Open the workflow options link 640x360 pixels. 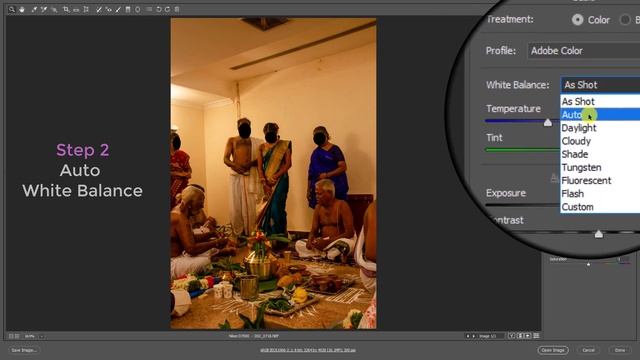pyautogui.click(x=308, y=350)
